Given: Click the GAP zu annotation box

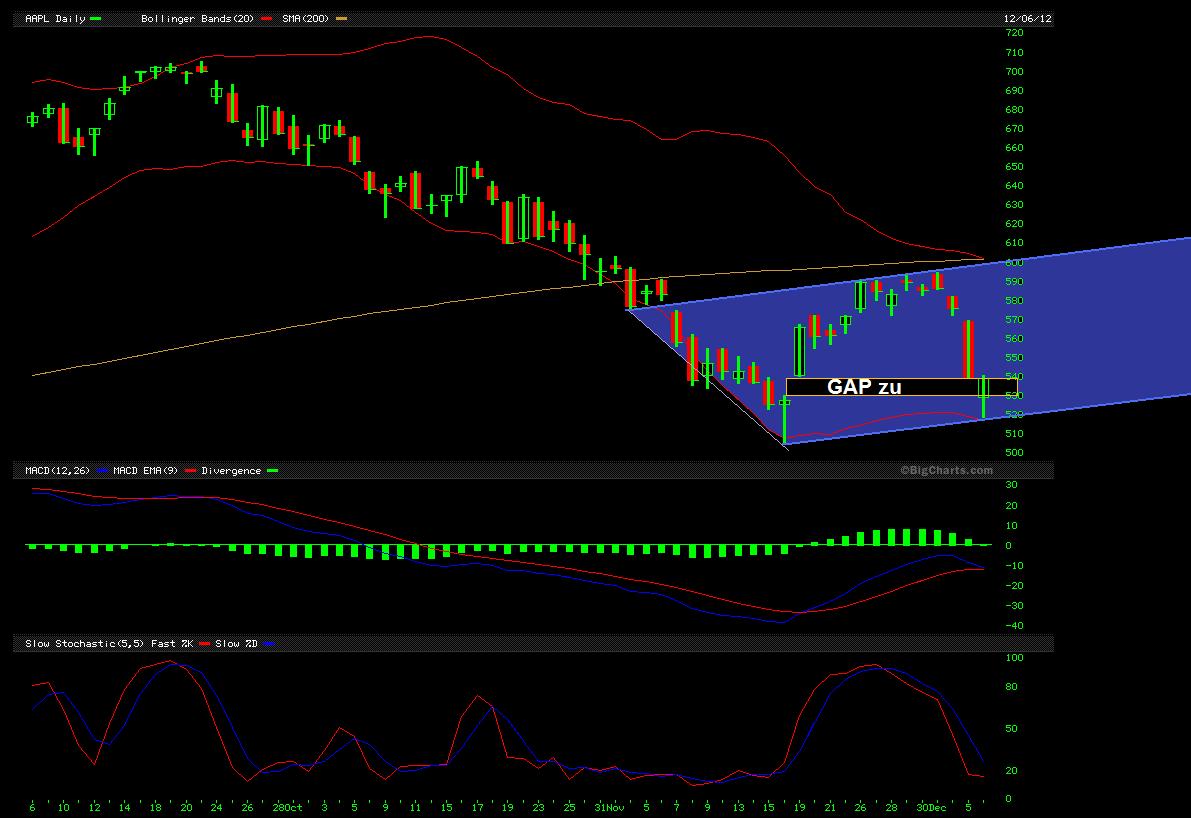Looking at the screenshot, I should [x=901, y=387].
